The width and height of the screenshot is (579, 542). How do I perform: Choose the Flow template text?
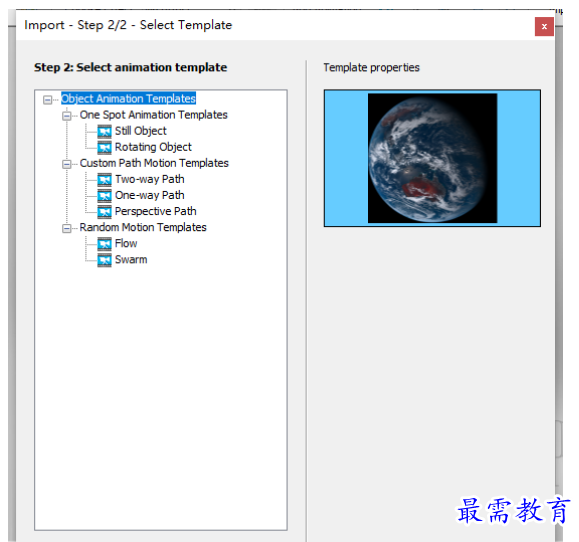(126, 243)
